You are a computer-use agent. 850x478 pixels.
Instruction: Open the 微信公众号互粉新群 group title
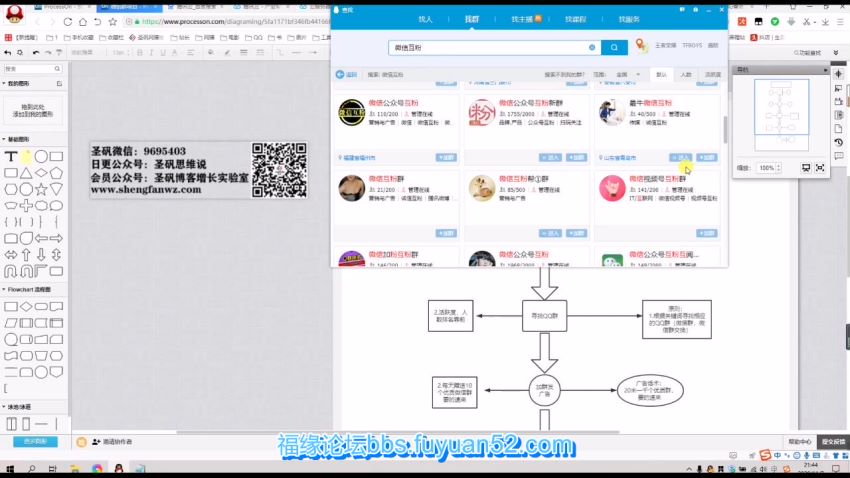[x=531, y=102]
